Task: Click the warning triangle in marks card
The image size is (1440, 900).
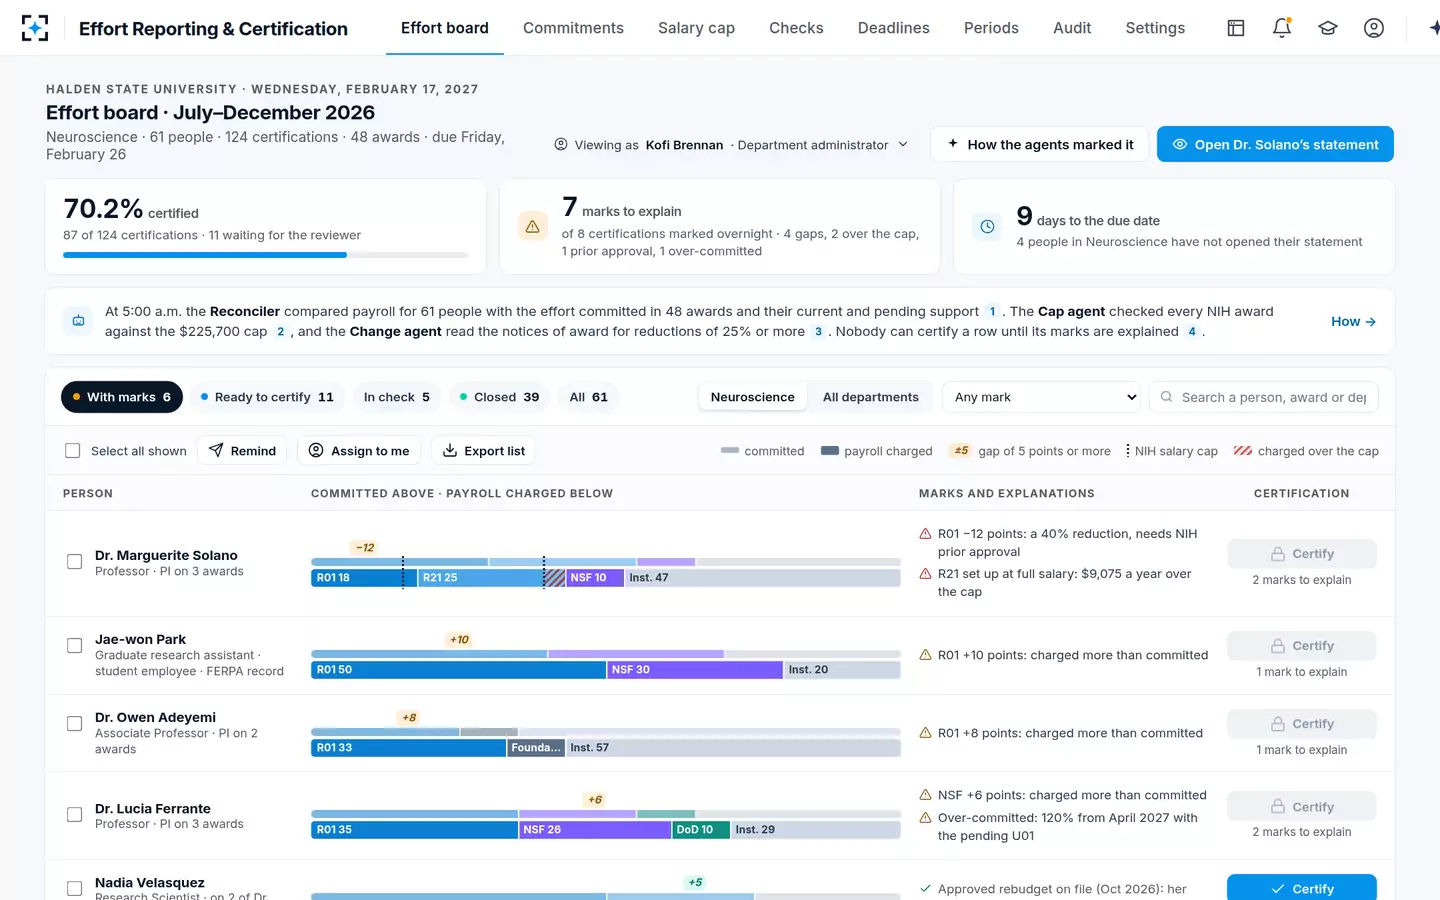Action: (533, 227)
